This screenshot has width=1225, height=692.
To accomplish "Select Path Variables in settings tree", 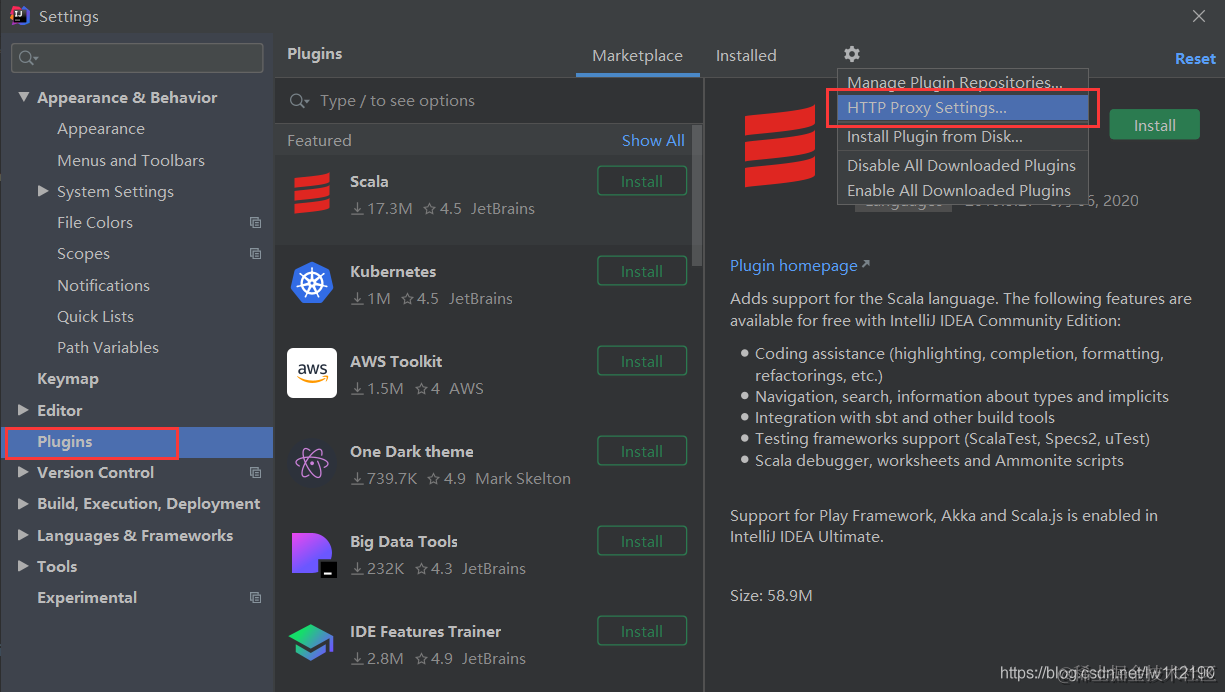I will coord(108,348).
